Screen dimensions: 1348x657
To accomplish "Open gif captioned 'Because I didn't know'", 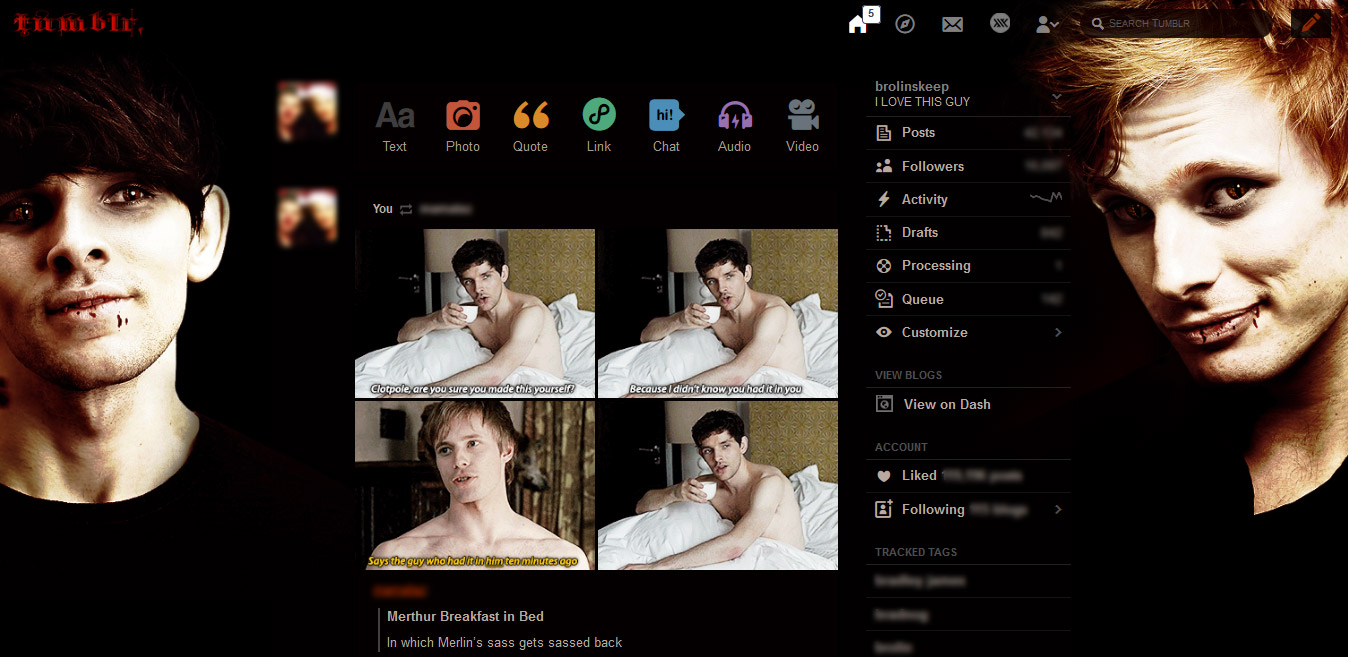I will 718,313.
